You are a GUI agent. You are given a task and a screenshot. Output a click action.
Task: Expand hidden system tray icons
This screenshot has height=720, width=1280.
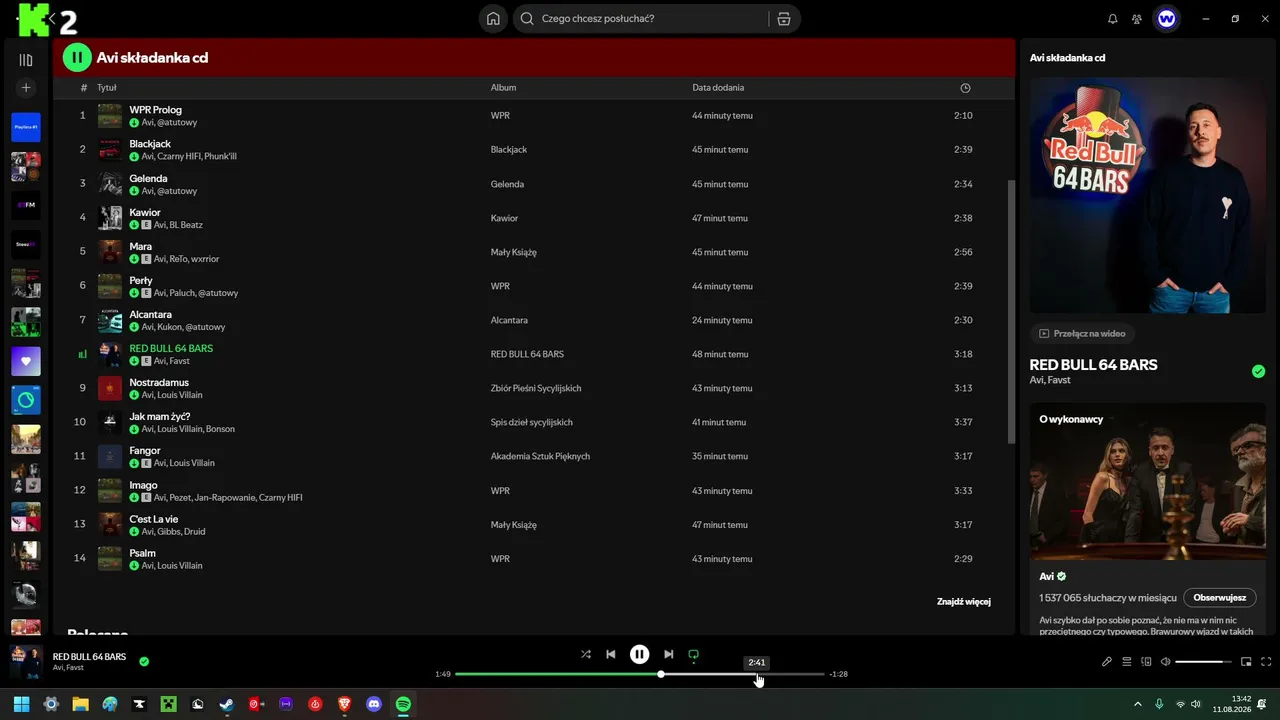(1137, 704)
